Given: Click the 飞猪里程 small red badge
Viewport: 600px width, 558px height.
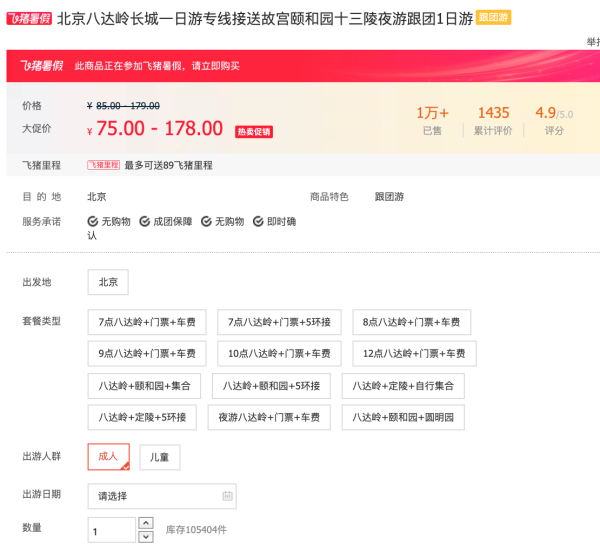Looking at the screenshot, I should click(103, 165).
